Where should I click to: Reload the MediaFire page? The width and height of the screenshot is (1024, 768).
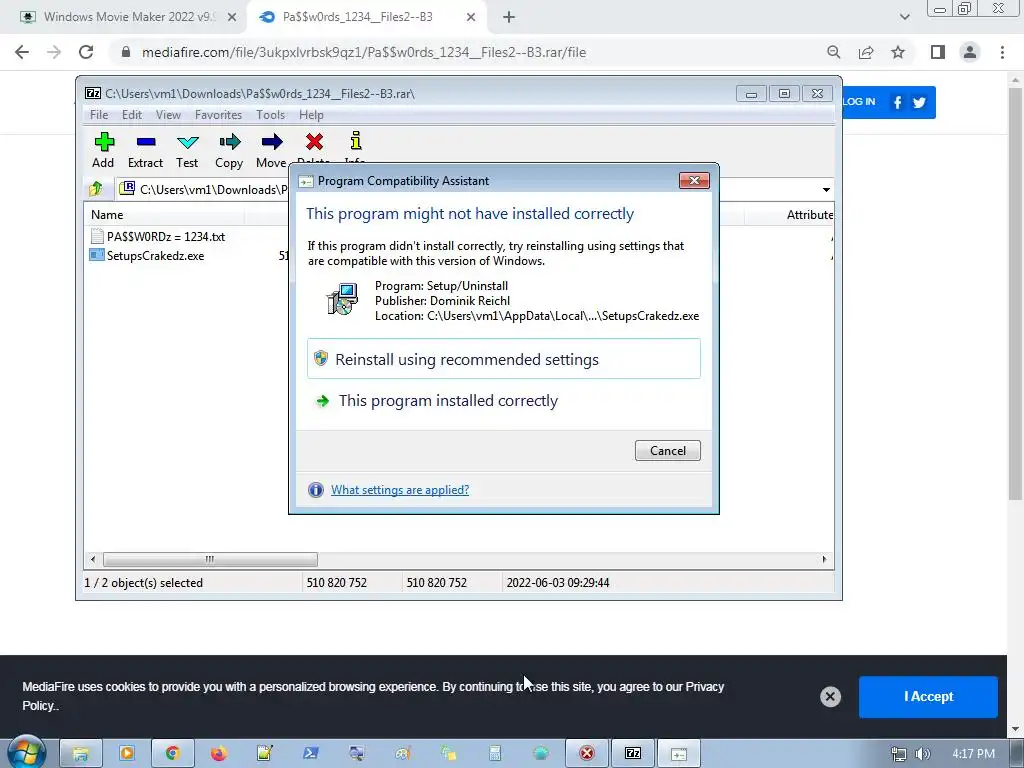pos(86,52)
